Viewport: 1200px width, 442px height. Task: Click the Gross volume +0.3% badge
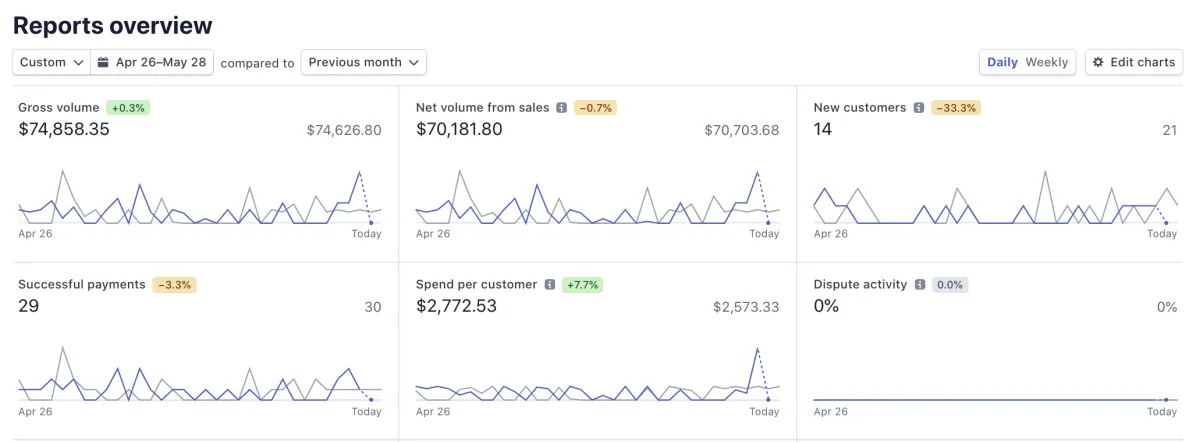click(128, 108)
